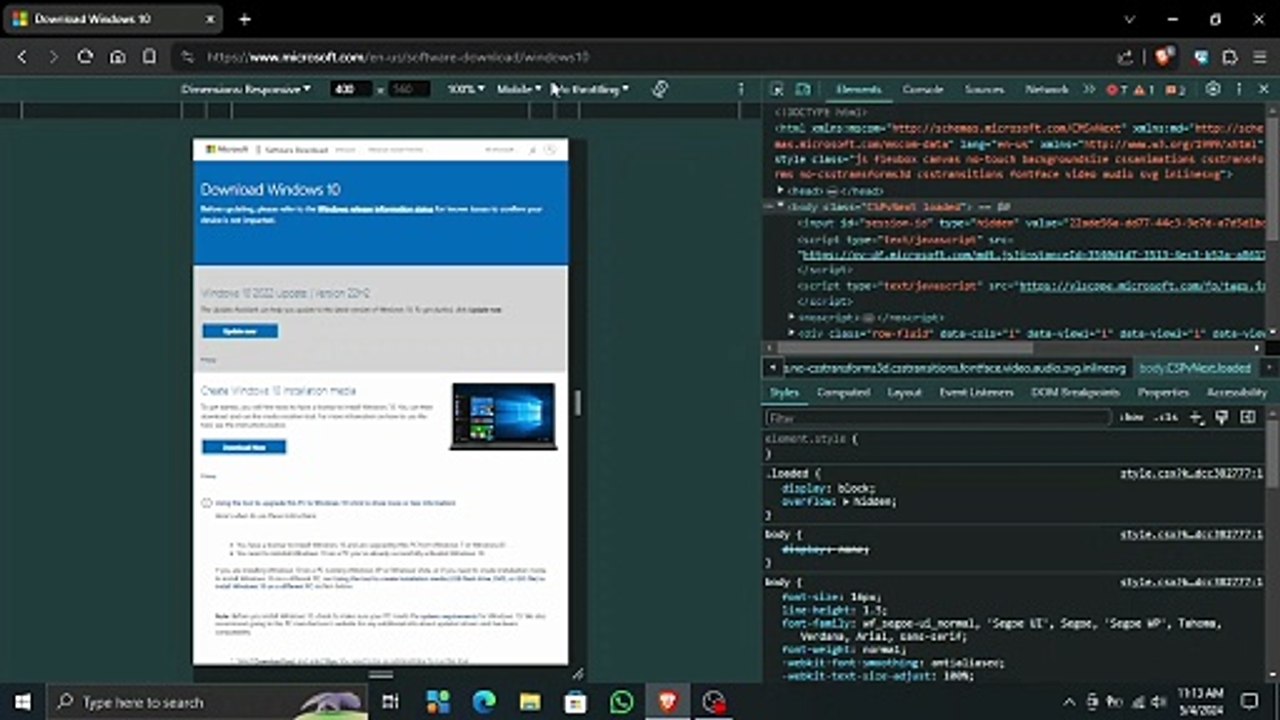Open the No throttling dropdown
The width and height of the screenshot is (1280, 720).
point(590,89)
